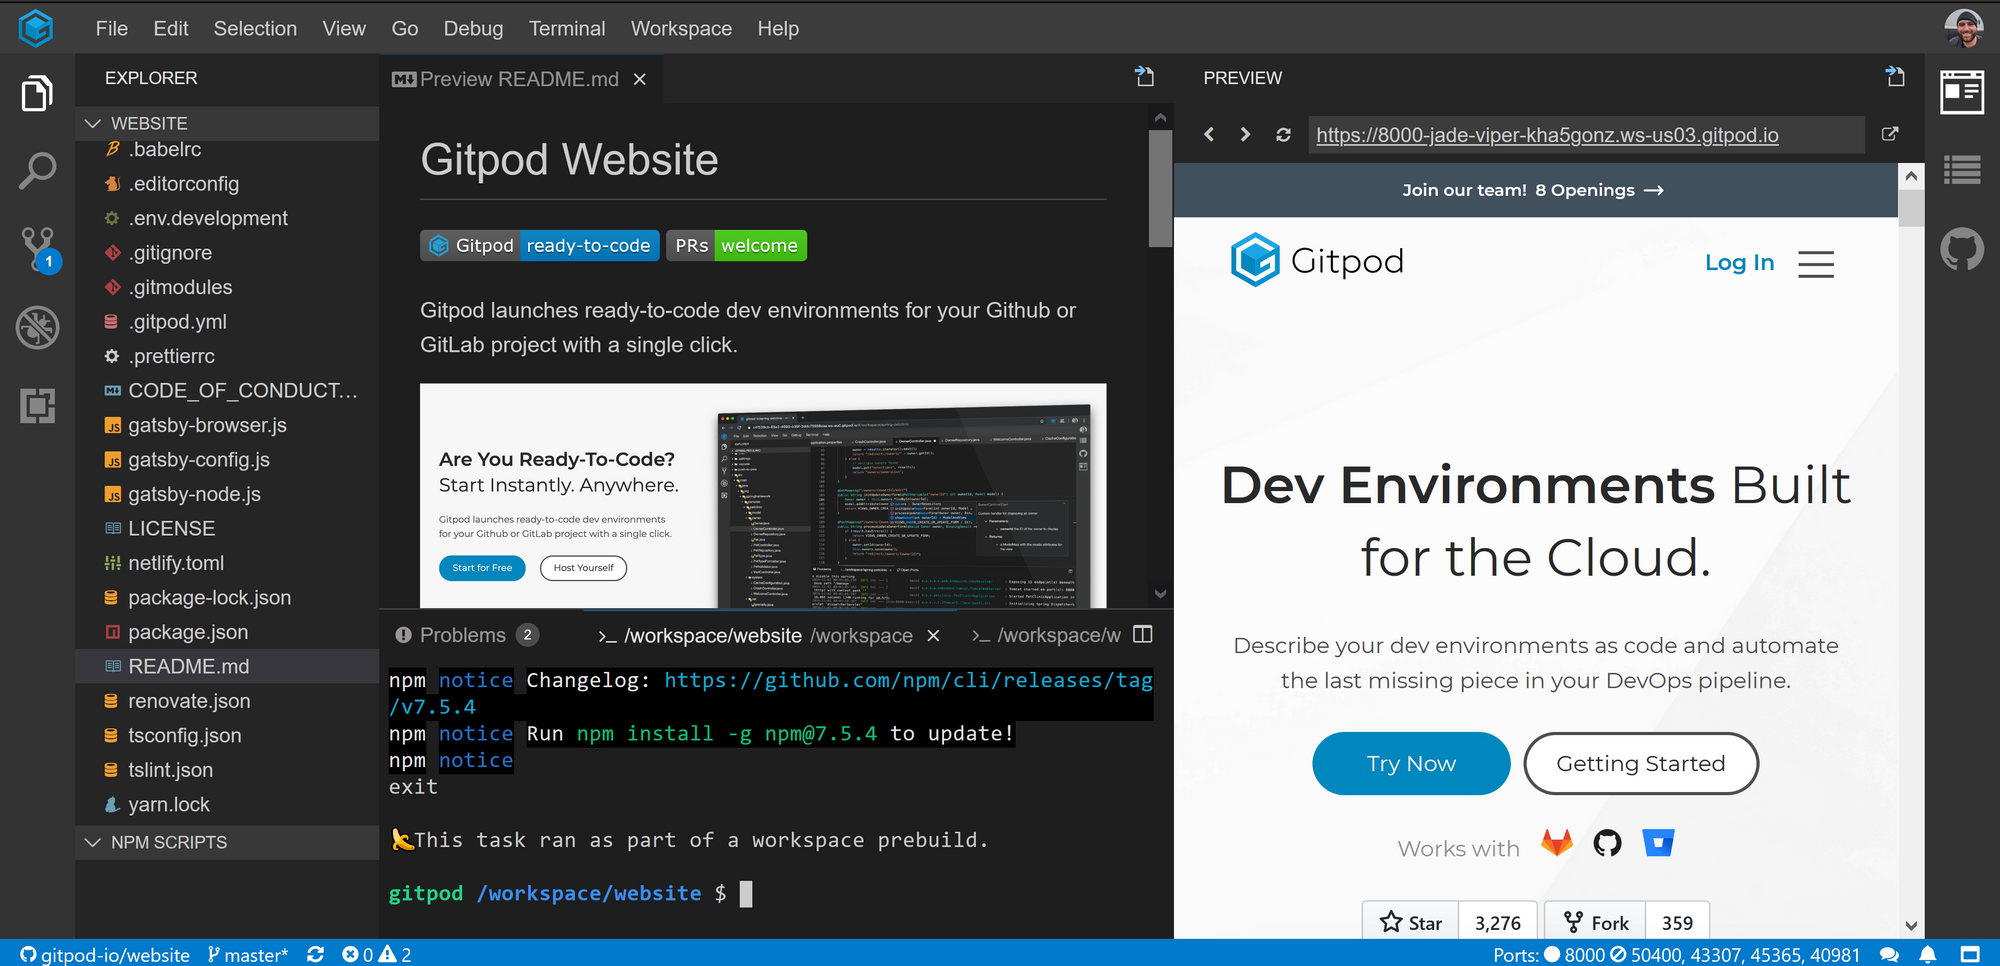Open the Outline list icon in right sidebar
2000x966 pixels.
coord(1962,170)
